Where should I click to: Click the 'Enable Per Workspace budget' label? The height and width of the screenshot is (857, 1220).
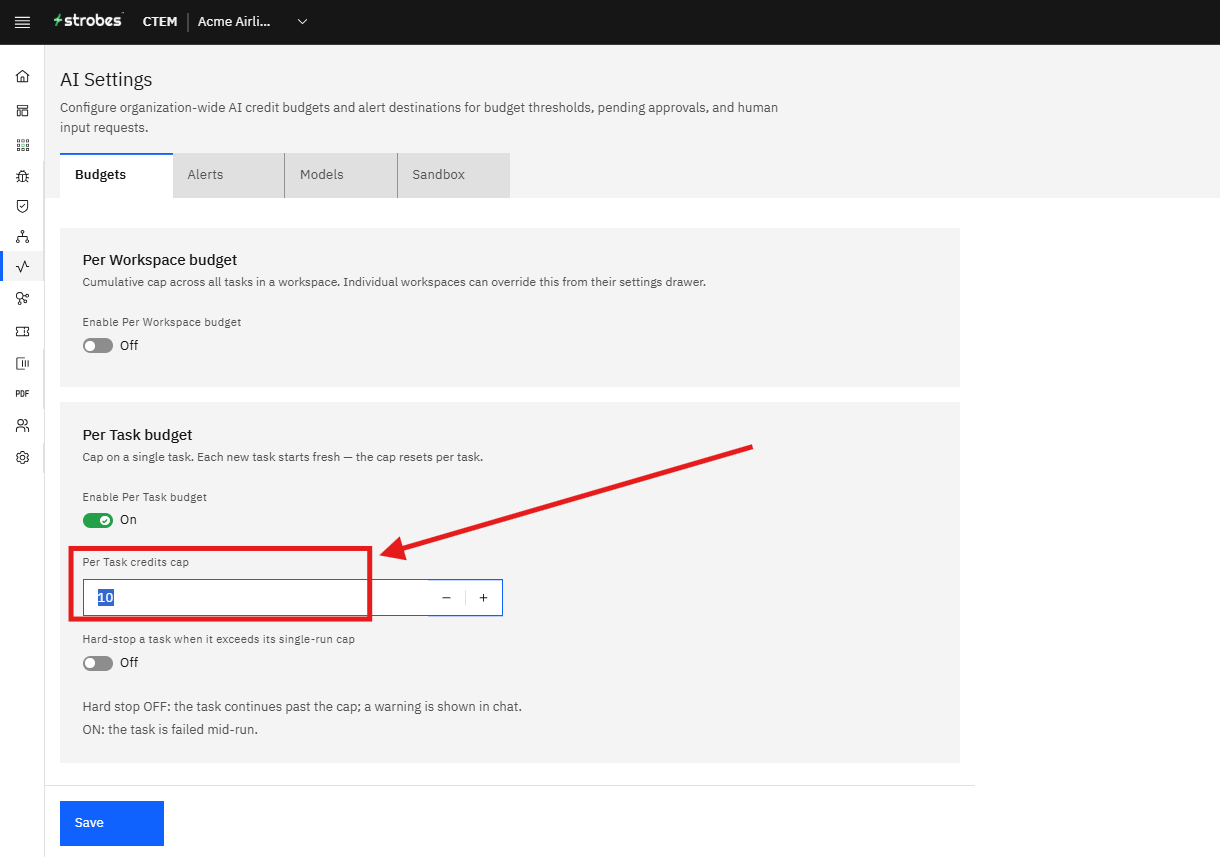(x=162, y=323)
